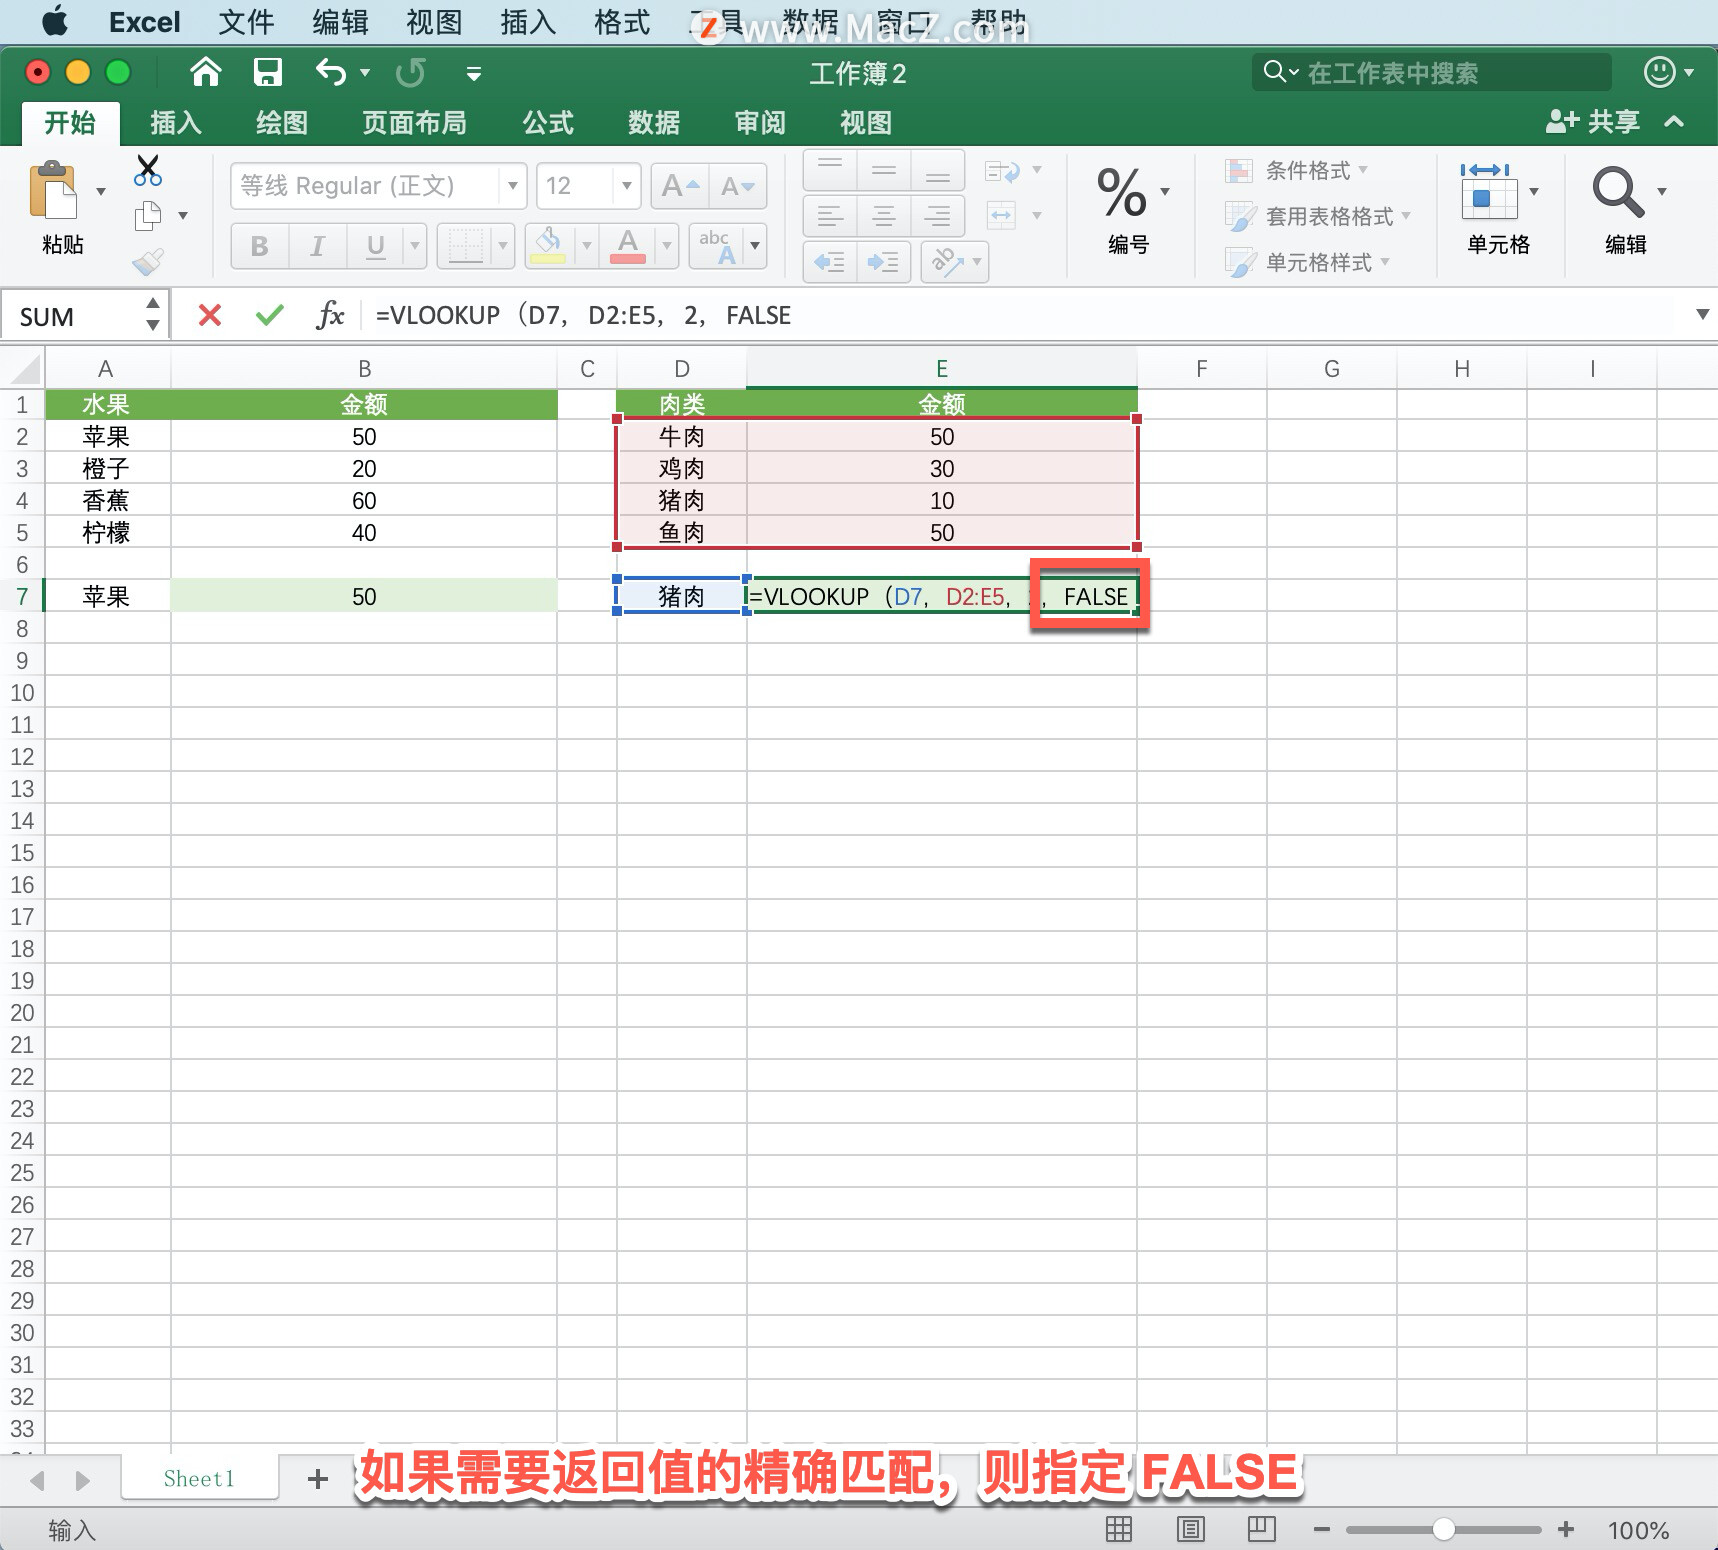Open the font name dropdown
The width and height of the screenshot is (1718, 1550).
512,186
